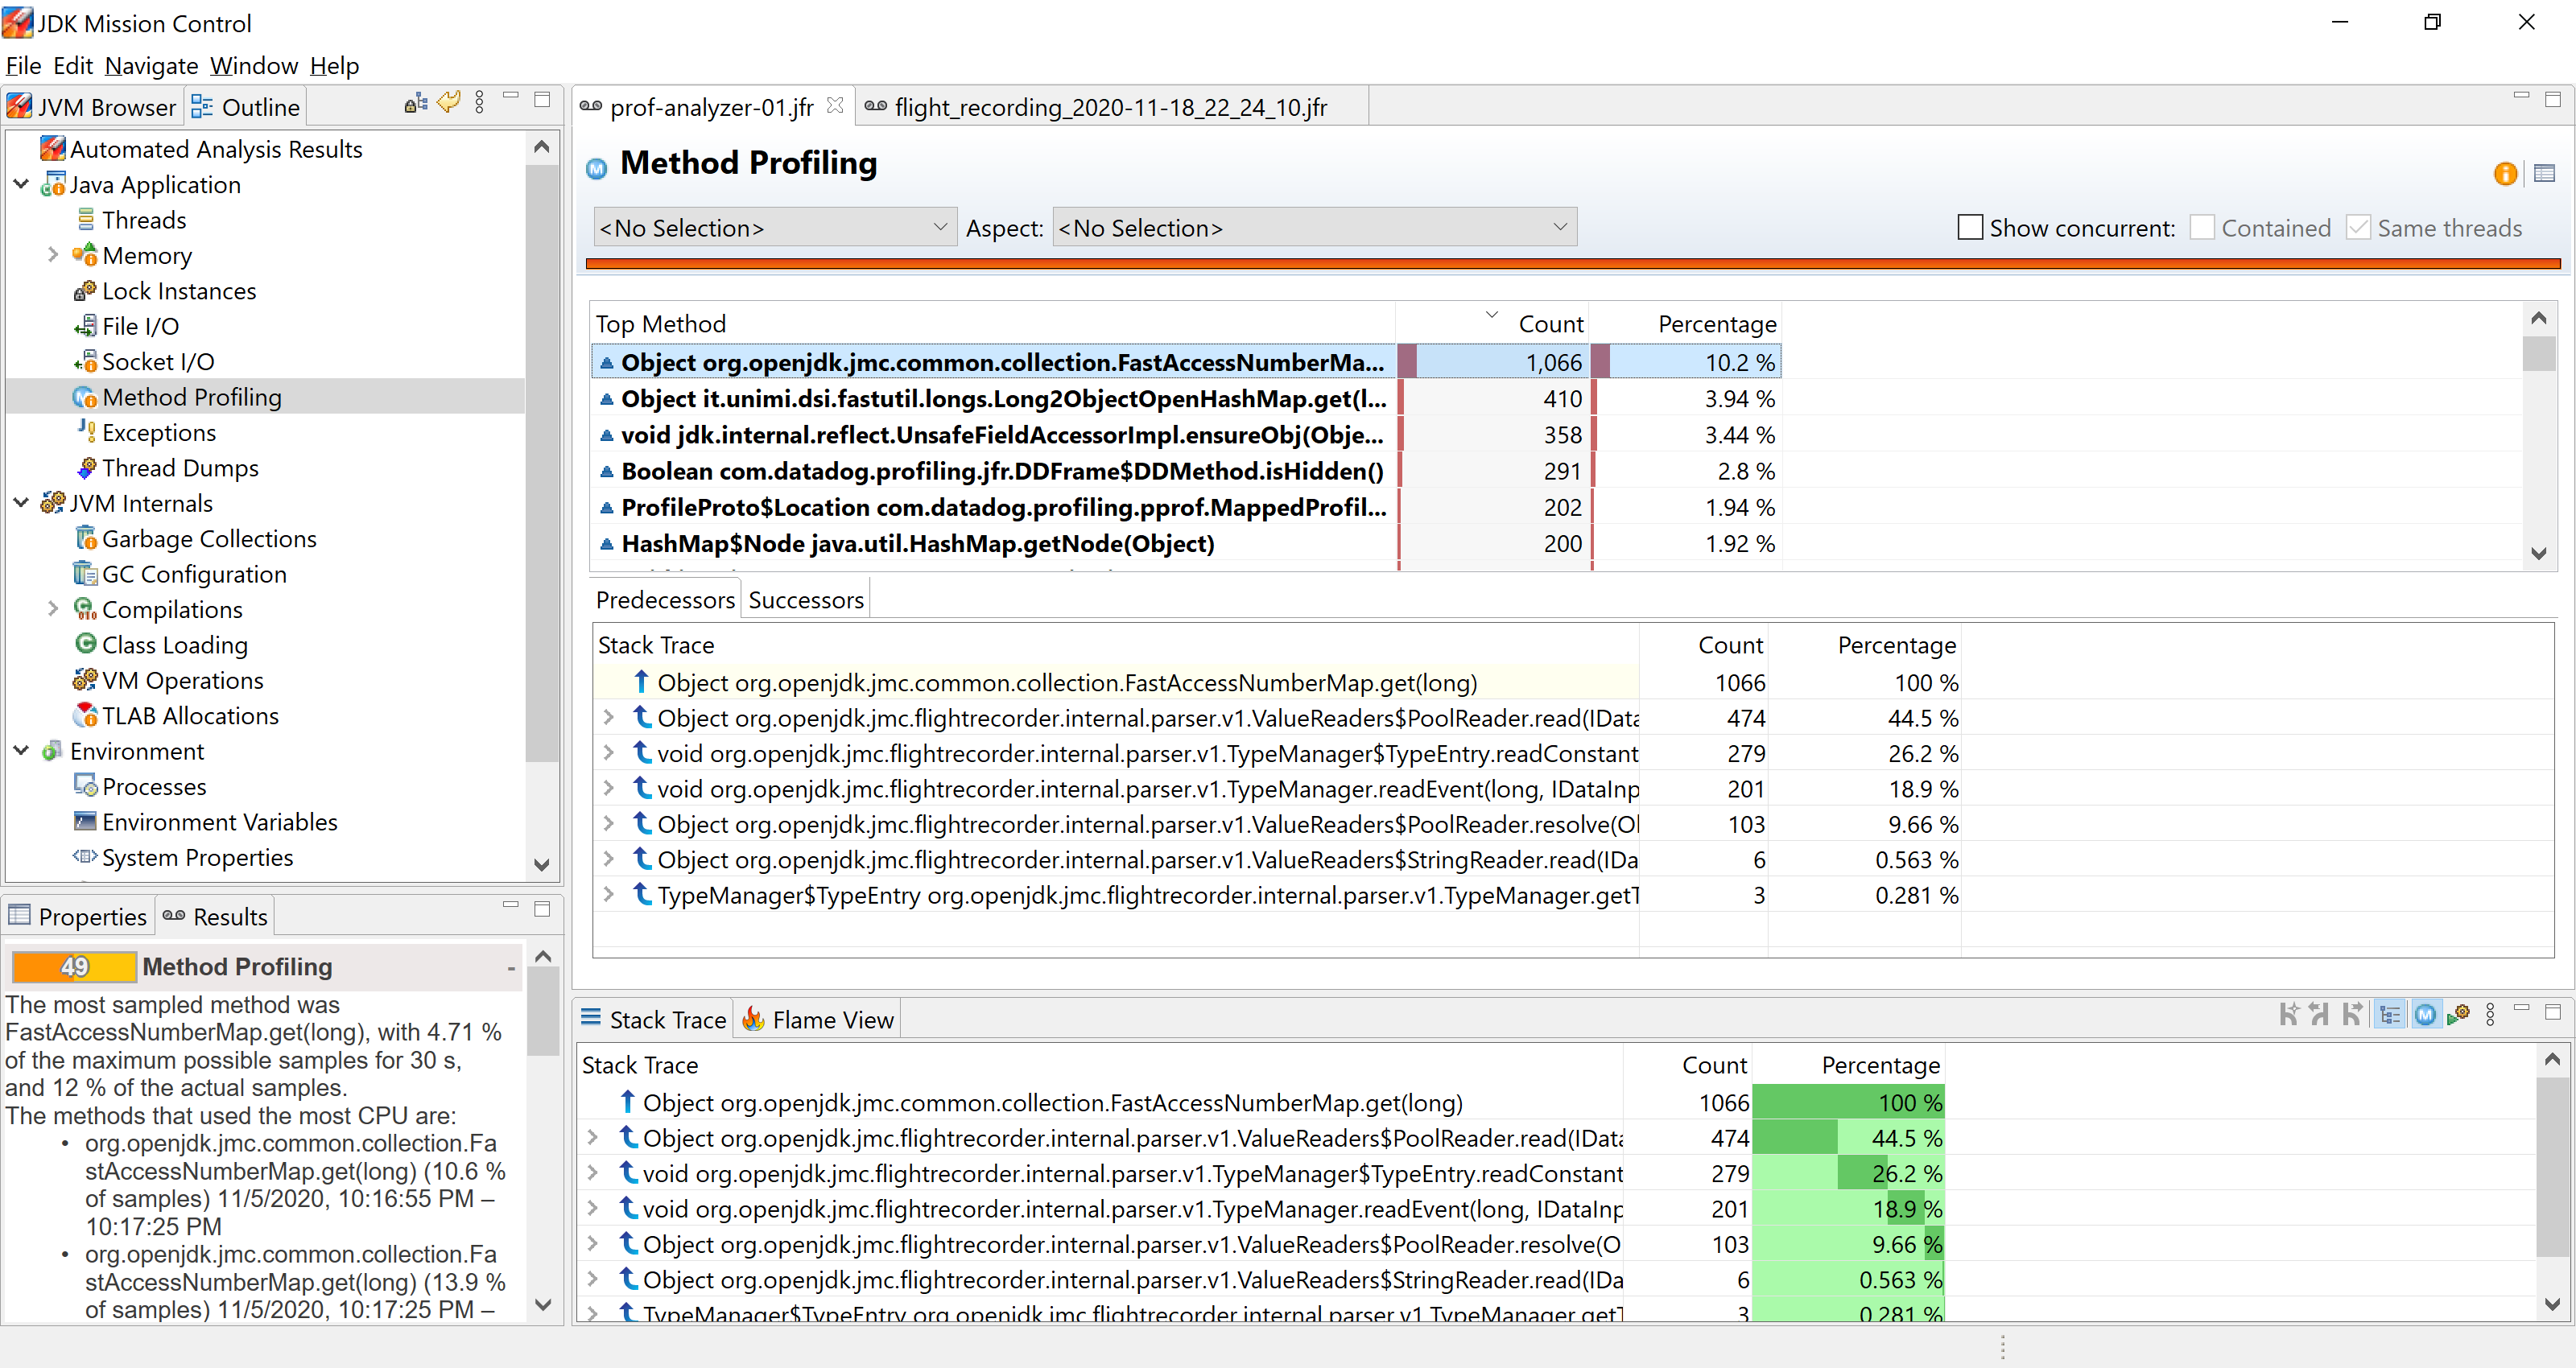The image size is (2576, 1368).
Task: Close the prof-analyzer-01.jfr tab
Action: coord(835,105)
